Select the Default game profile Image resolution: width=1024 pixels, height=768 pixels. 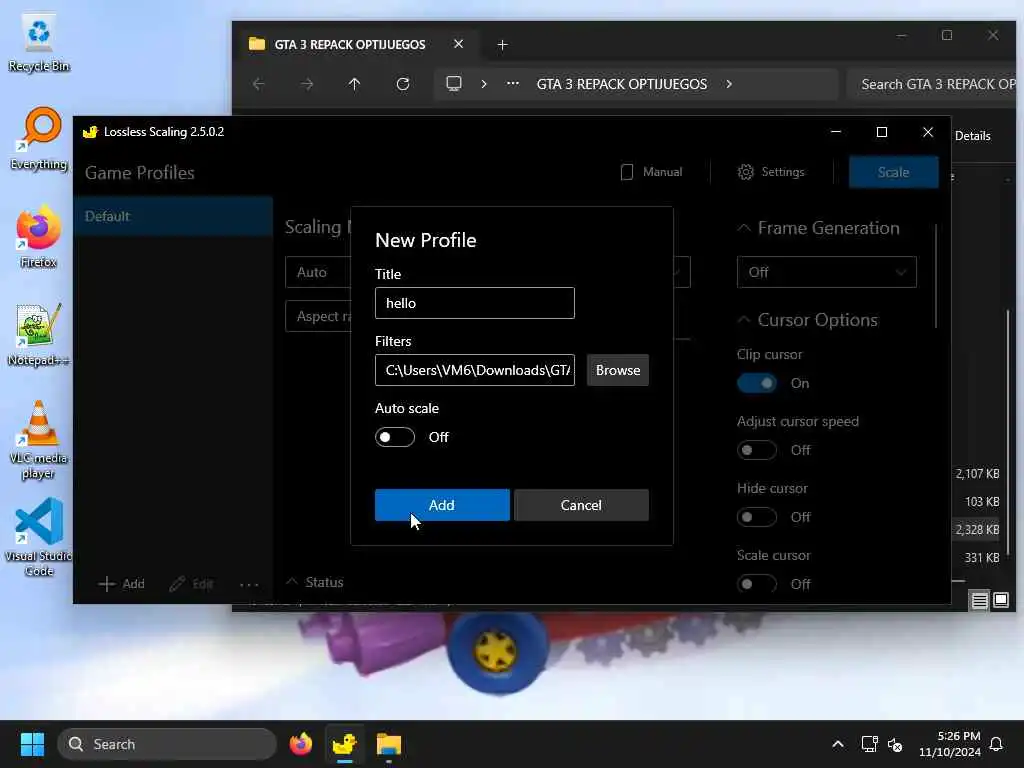tap(173, 216)
